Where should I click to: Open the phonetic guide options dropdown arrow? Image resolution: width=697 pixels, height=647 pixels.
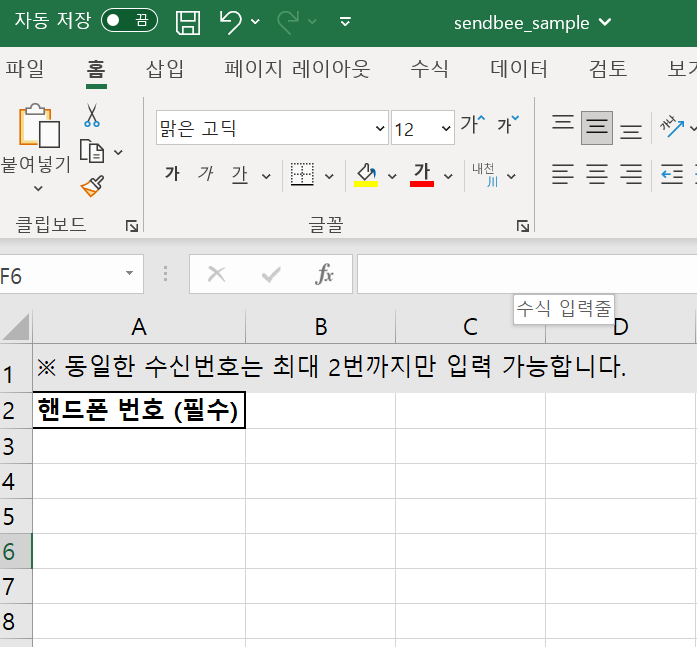pyautogui.click(x=512, y=176)
